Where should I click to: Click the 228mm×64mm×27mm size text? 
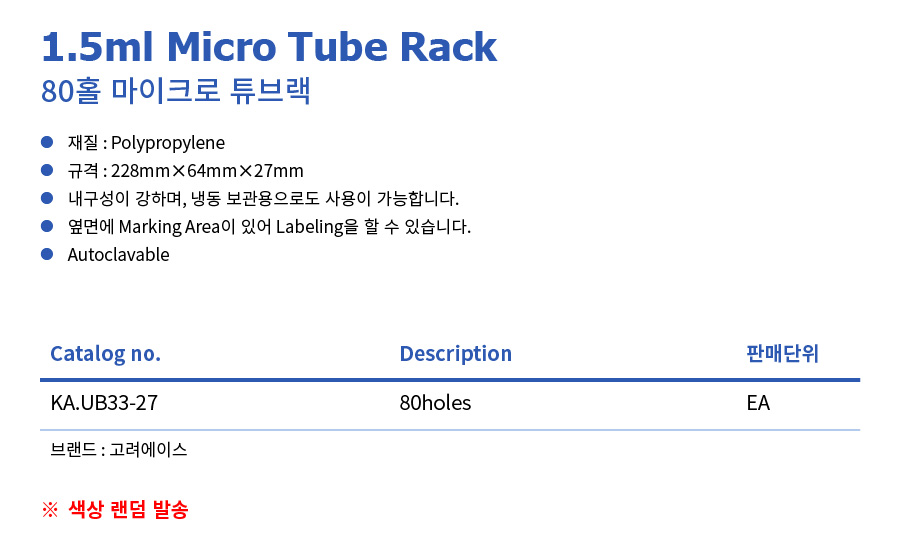(x=207, y=171)
